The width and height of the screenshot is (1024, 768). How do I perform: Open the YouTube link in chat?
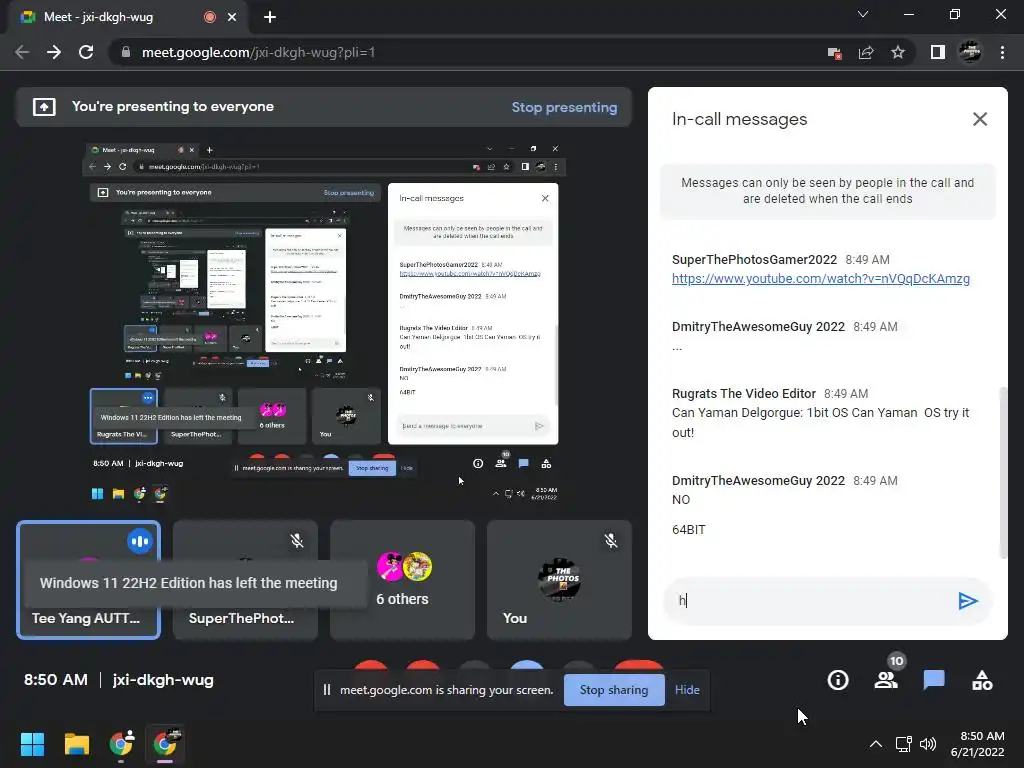pos(820,279)
